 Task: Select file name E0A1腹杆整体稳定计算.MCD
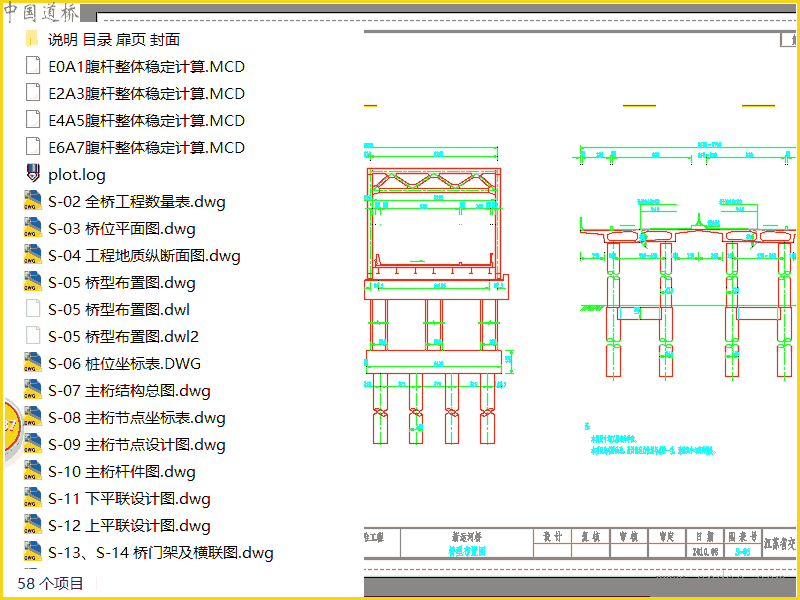(146, 66)
